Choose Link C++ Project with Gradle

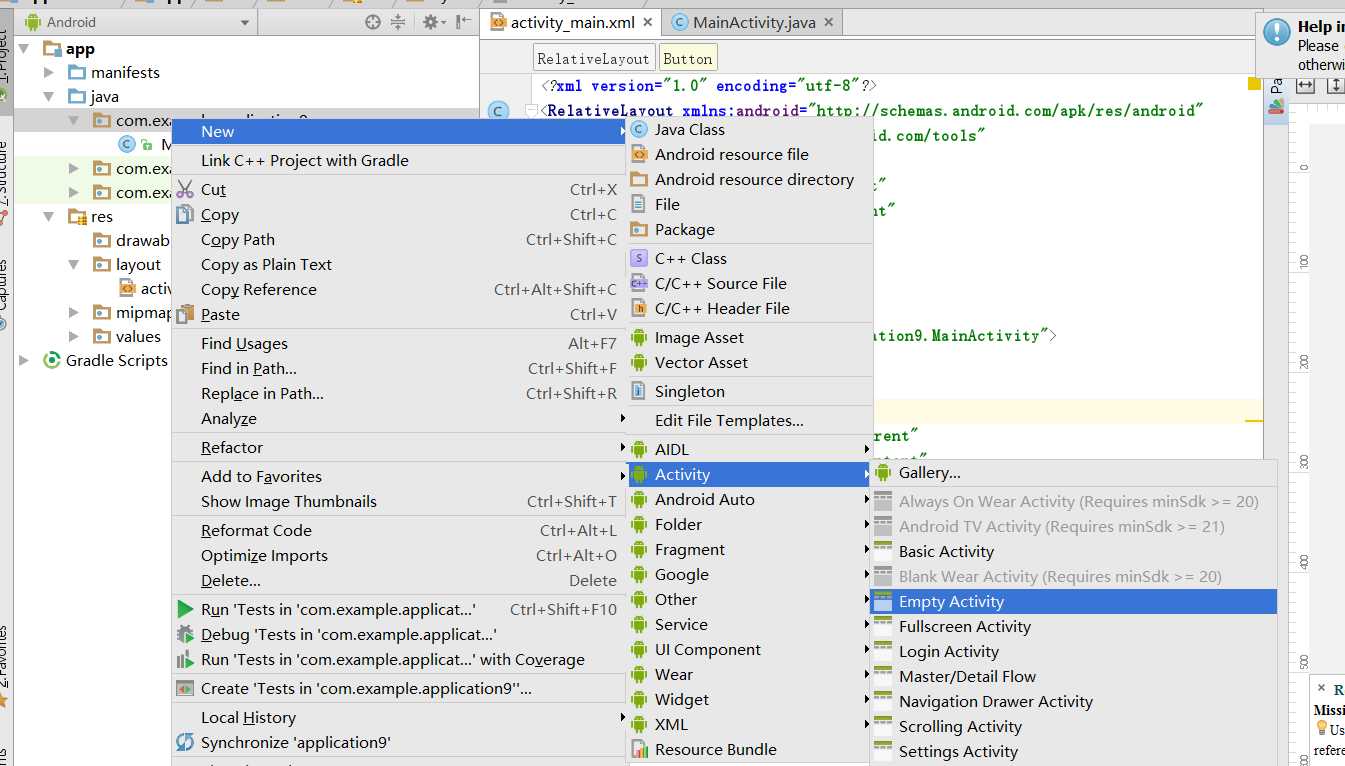tap(399, 160)
